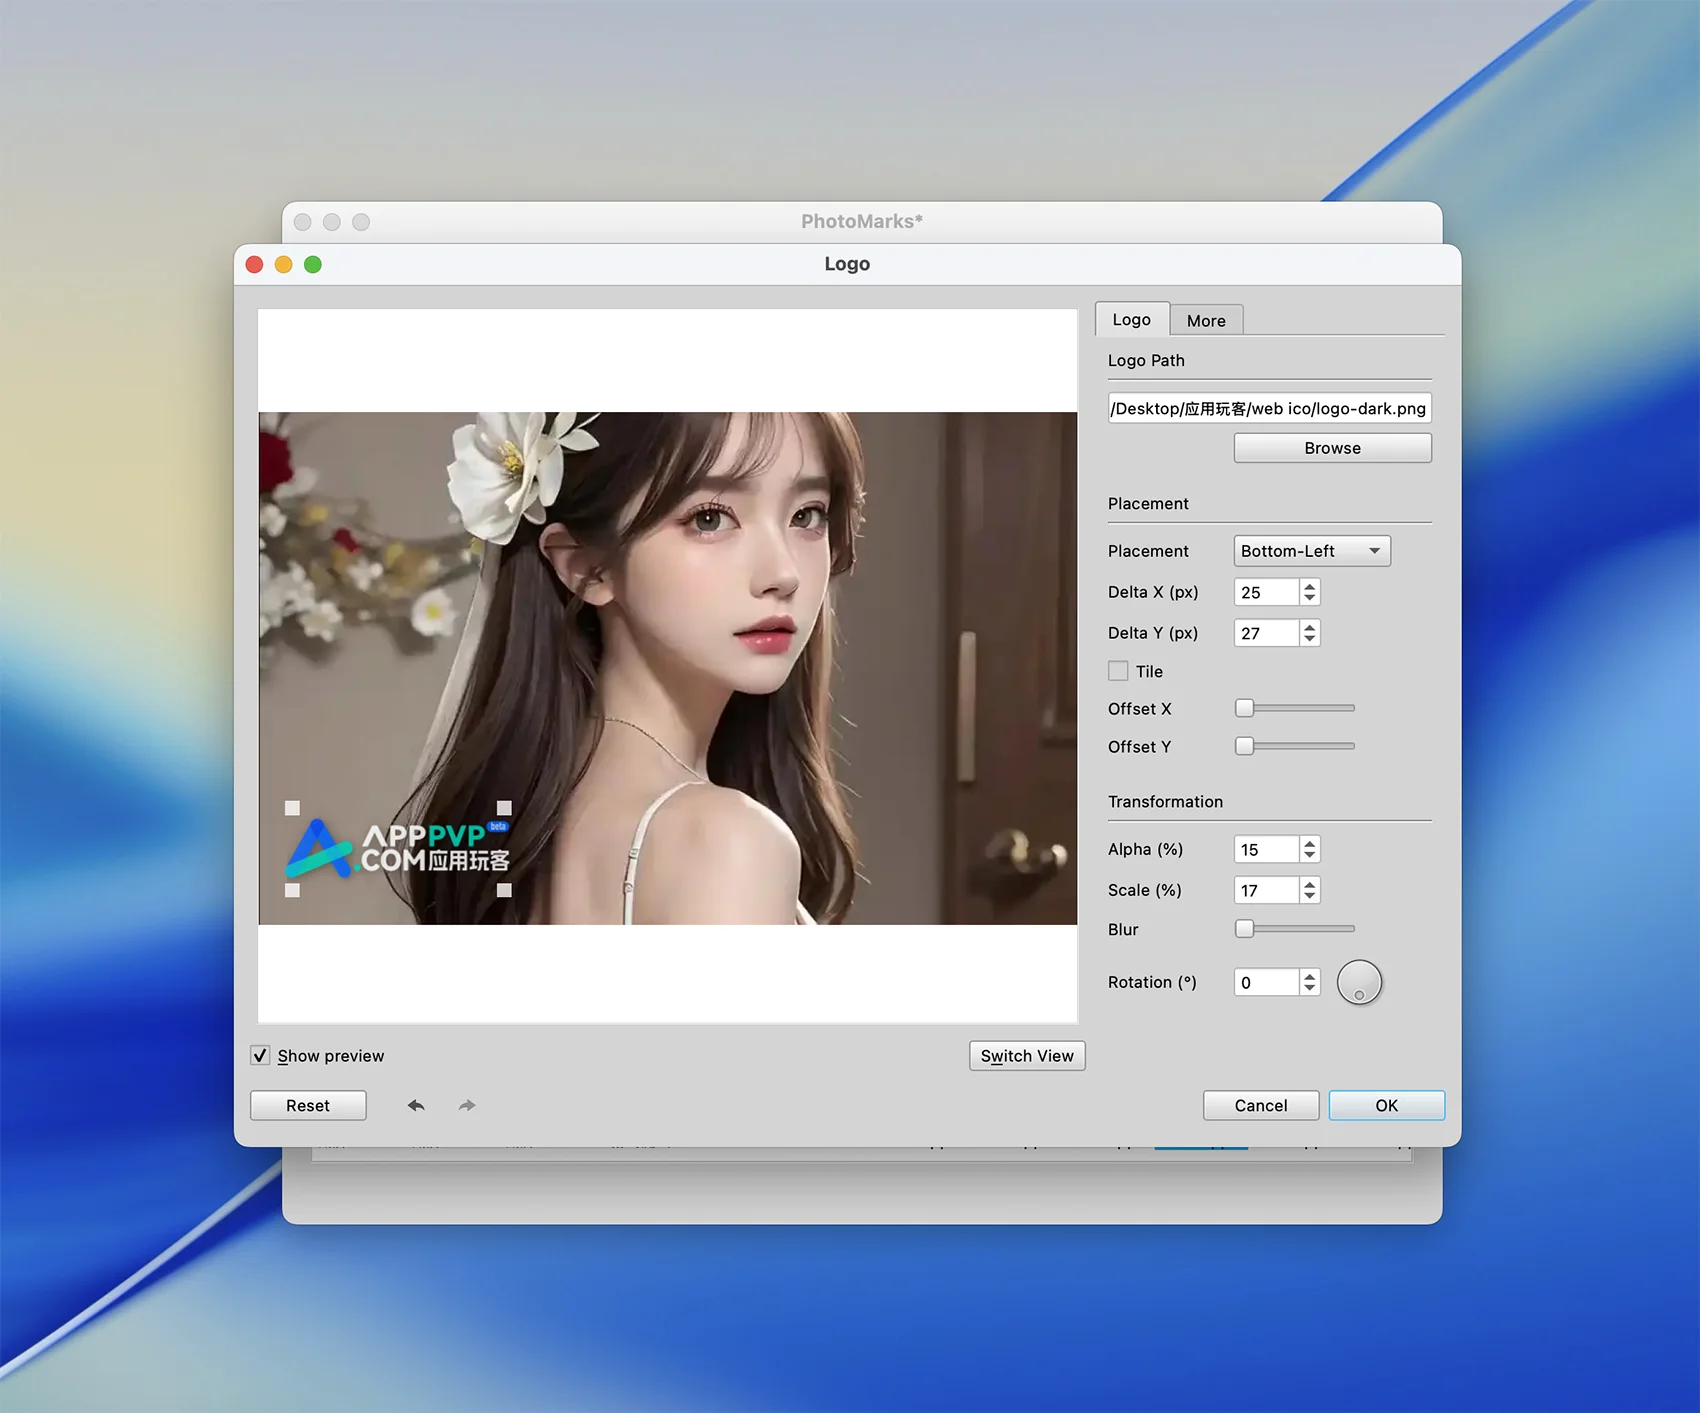Click the Logo Path text field
The image size is (1700, 1413).
coord(1268,408)
